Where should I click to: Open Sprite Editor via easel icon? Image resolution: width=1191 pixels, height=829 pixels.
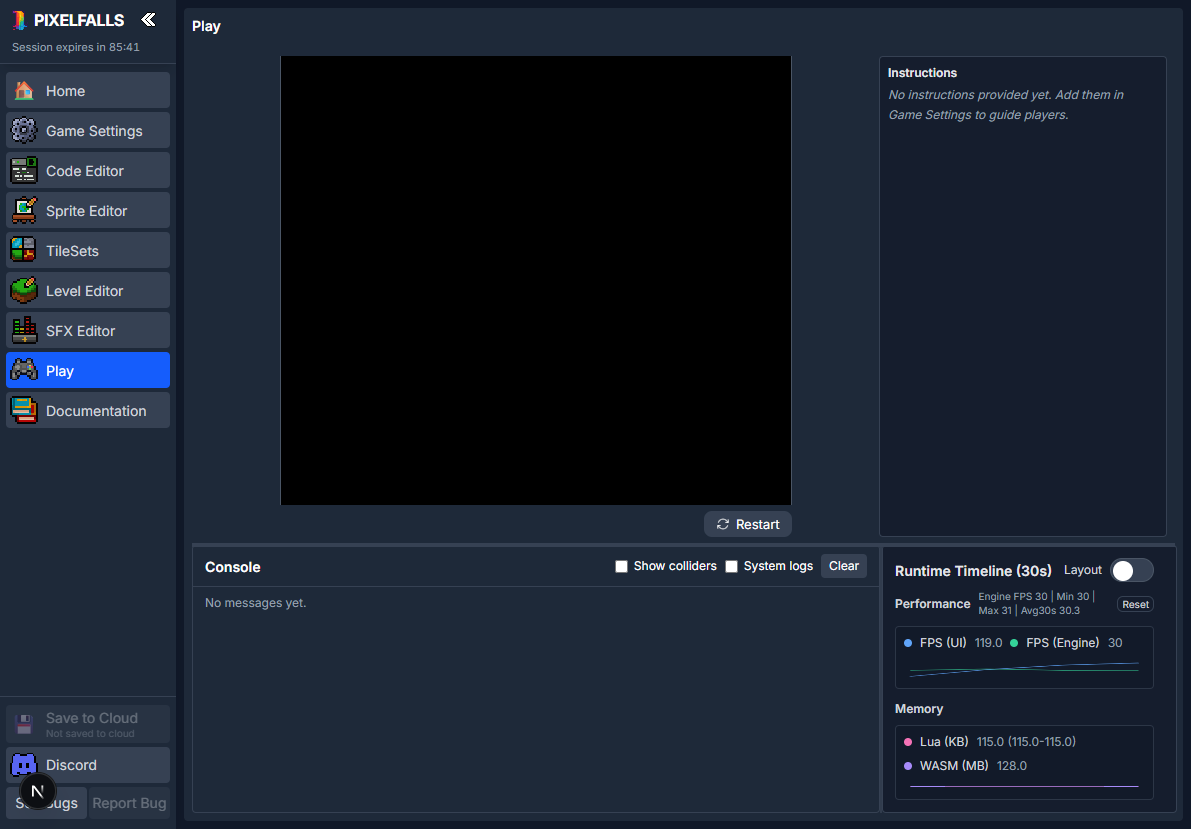tap(24, 210)
